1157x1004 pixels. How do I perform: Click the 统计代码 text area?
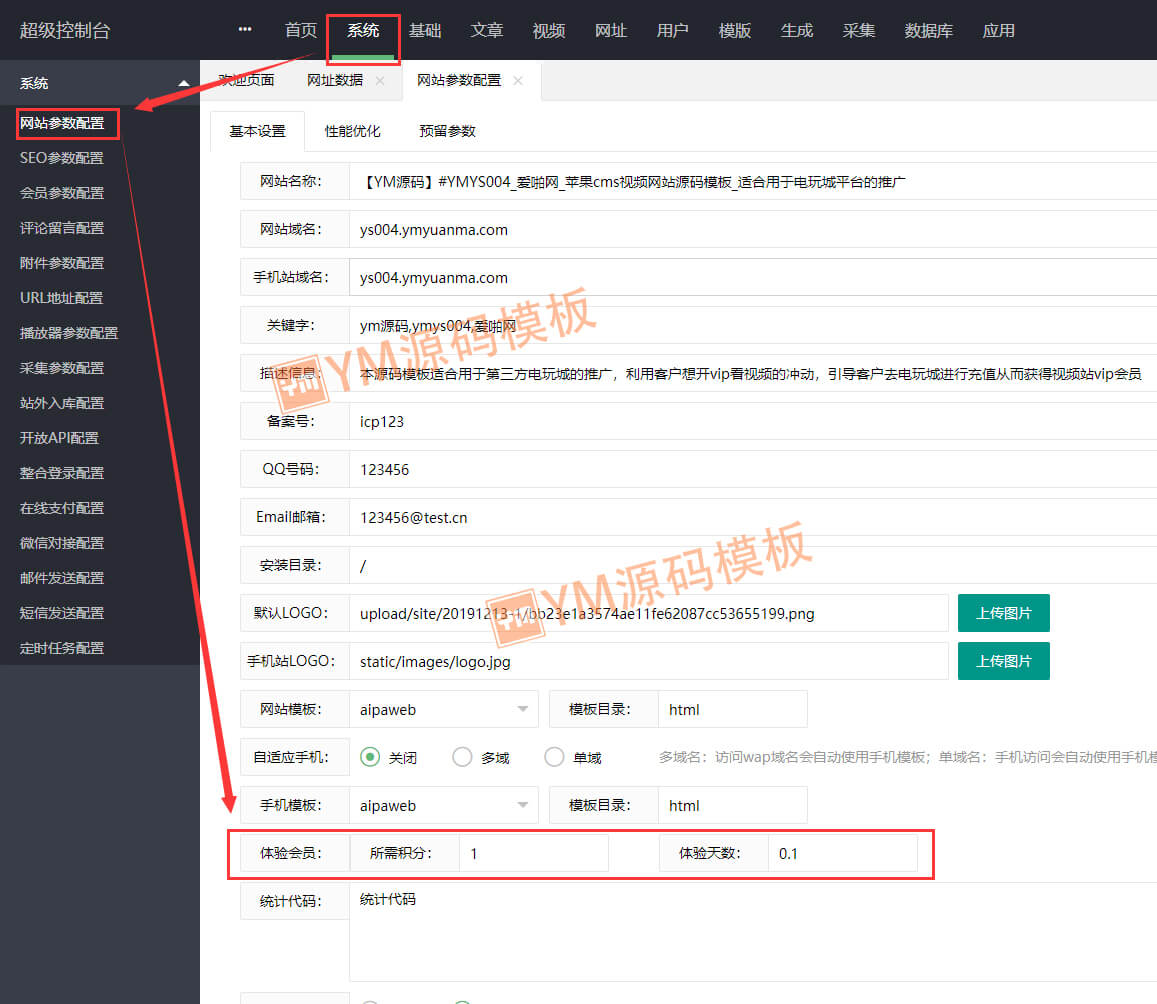pos(750,931)
